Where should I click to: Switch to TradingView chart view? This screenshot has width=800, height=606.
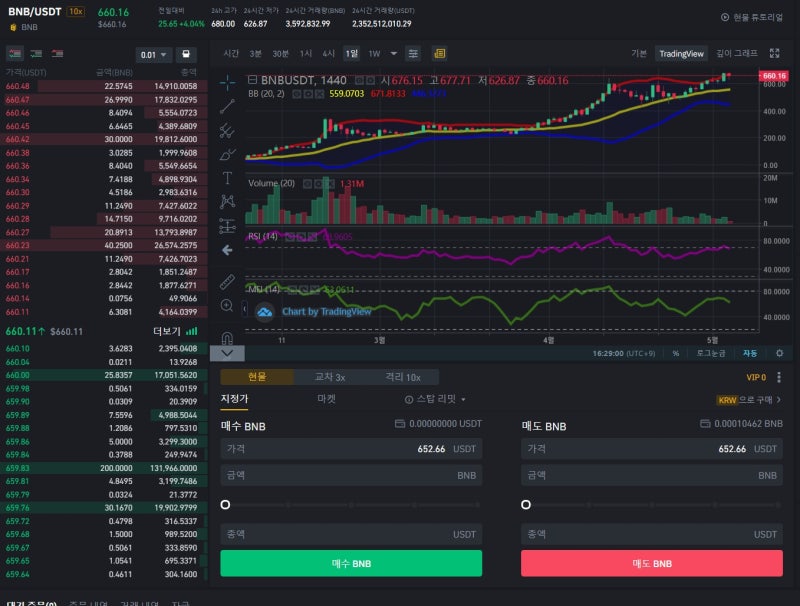pyautogui.click(x=681, y=54)
